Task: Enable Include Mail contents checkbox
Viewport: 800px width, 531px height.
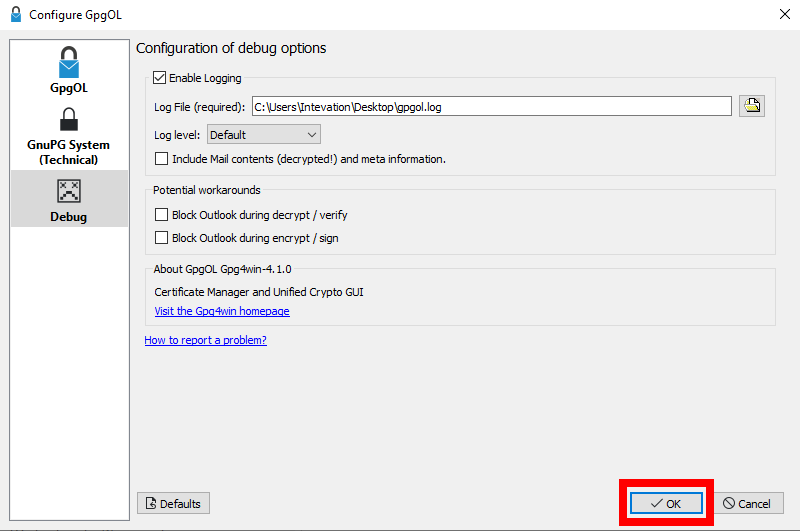Action: pyautogui.click(x=162, y=158)
